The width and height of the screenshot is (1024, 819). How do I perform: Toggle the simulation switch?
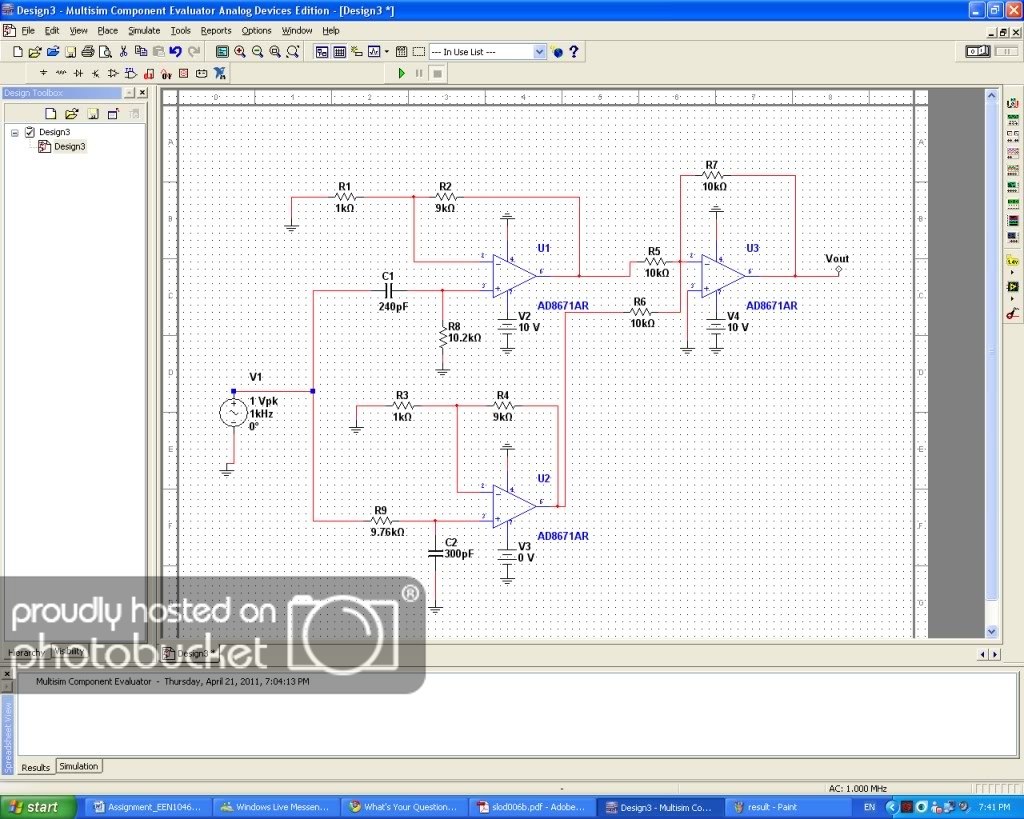[x=978, y=51]
